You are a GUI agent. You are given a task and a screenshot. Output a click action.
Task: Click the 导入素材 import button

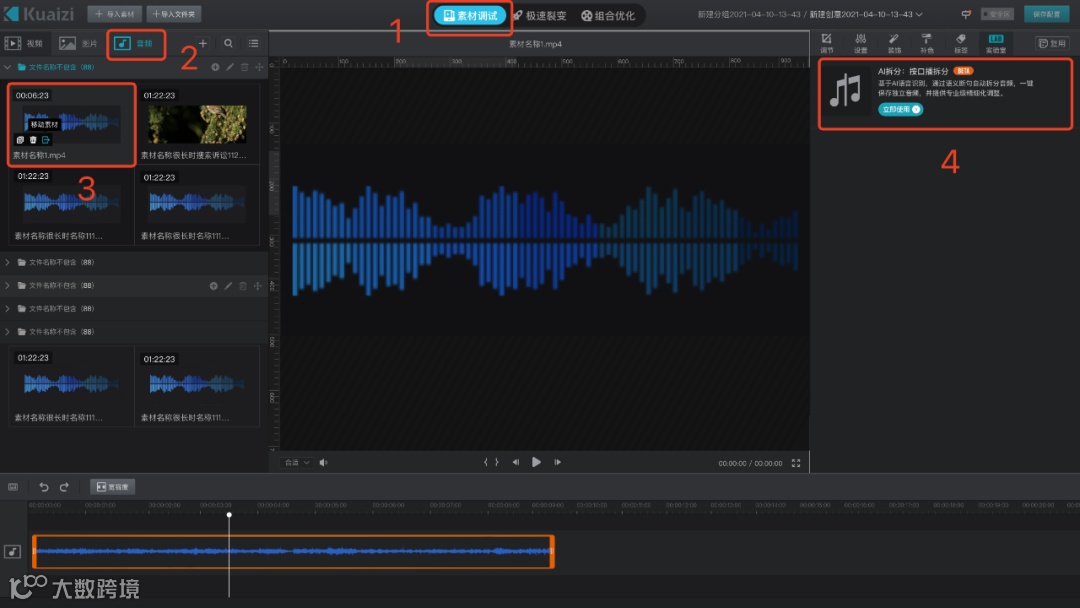click(x=114, y=14)
